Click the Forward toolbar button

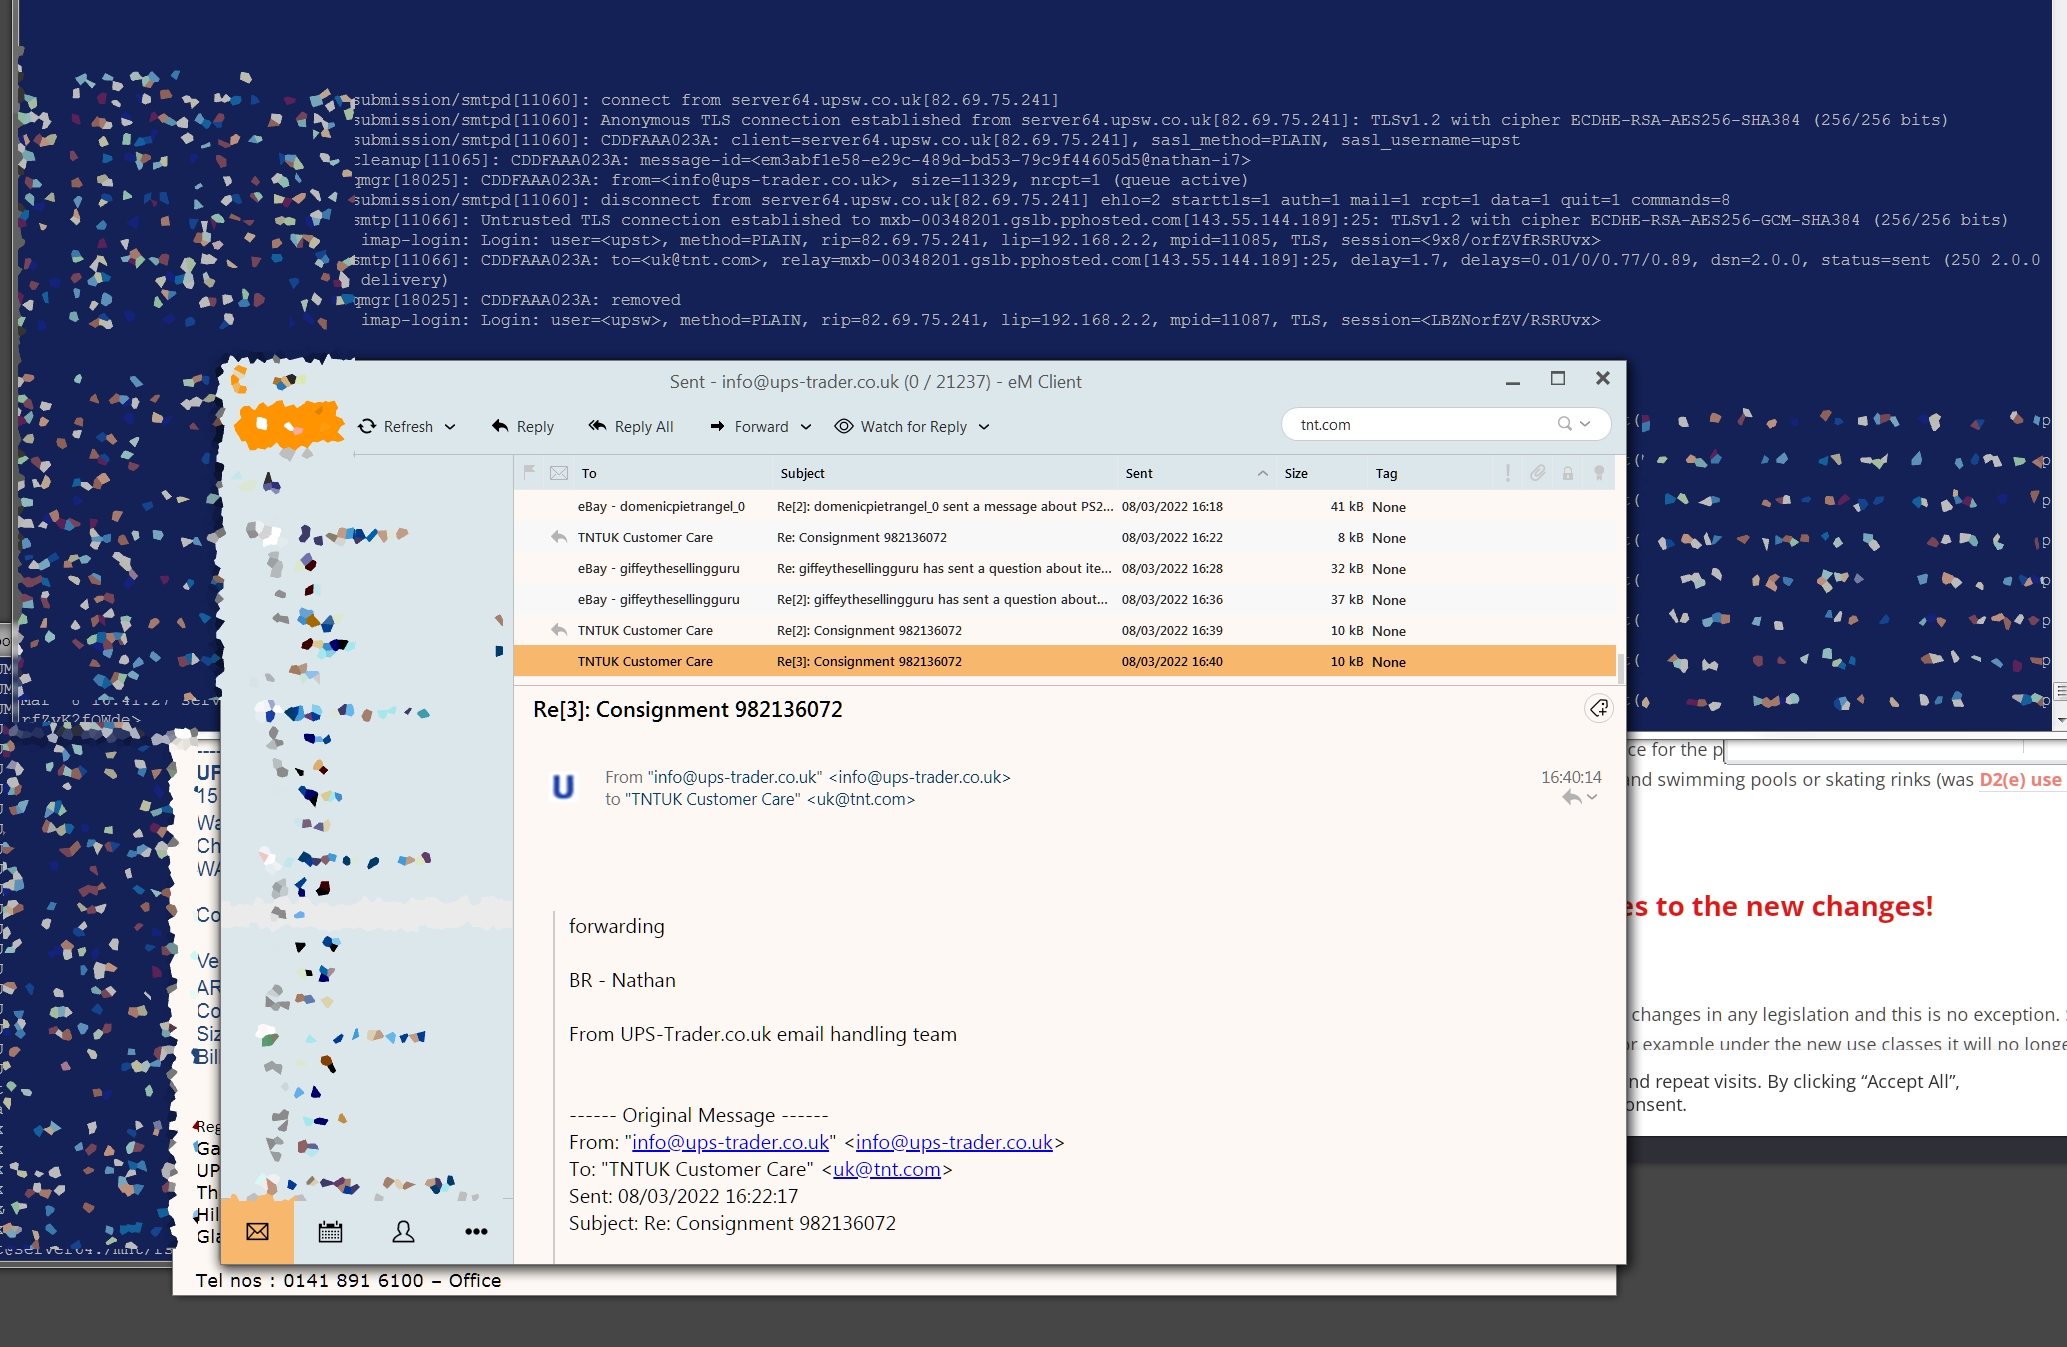750,426
